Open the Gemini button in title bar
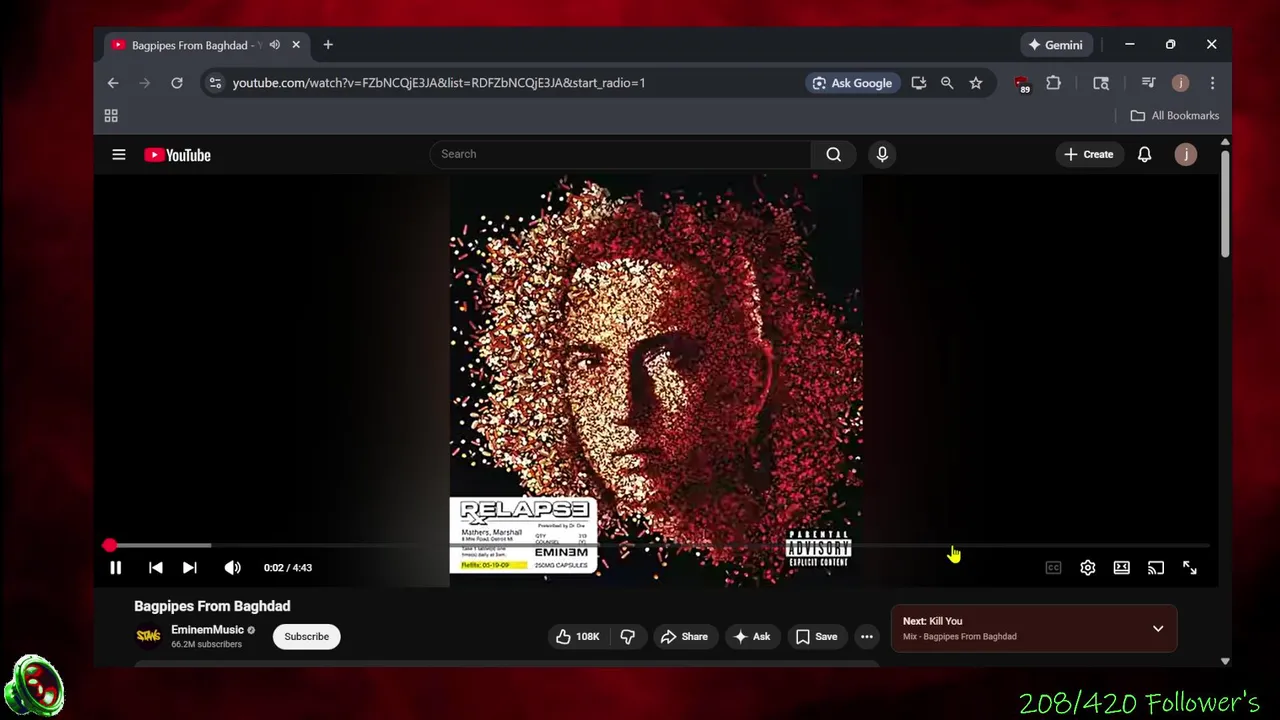Screen dimensions: 1280x720 click(x=1055, y=45)
